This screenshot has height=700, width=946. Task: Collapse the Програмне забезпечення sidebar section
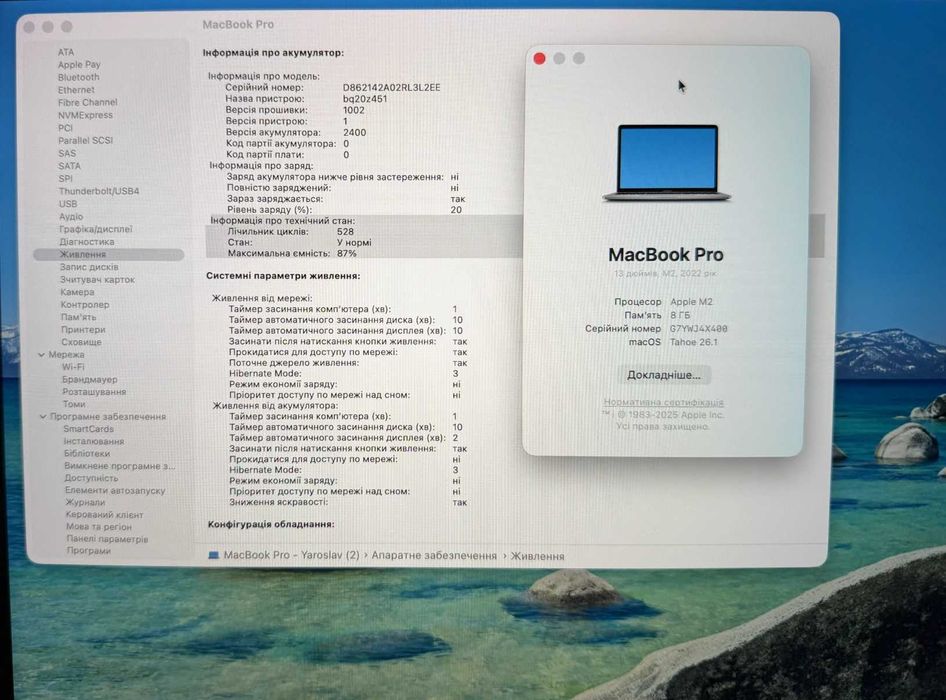43,416
